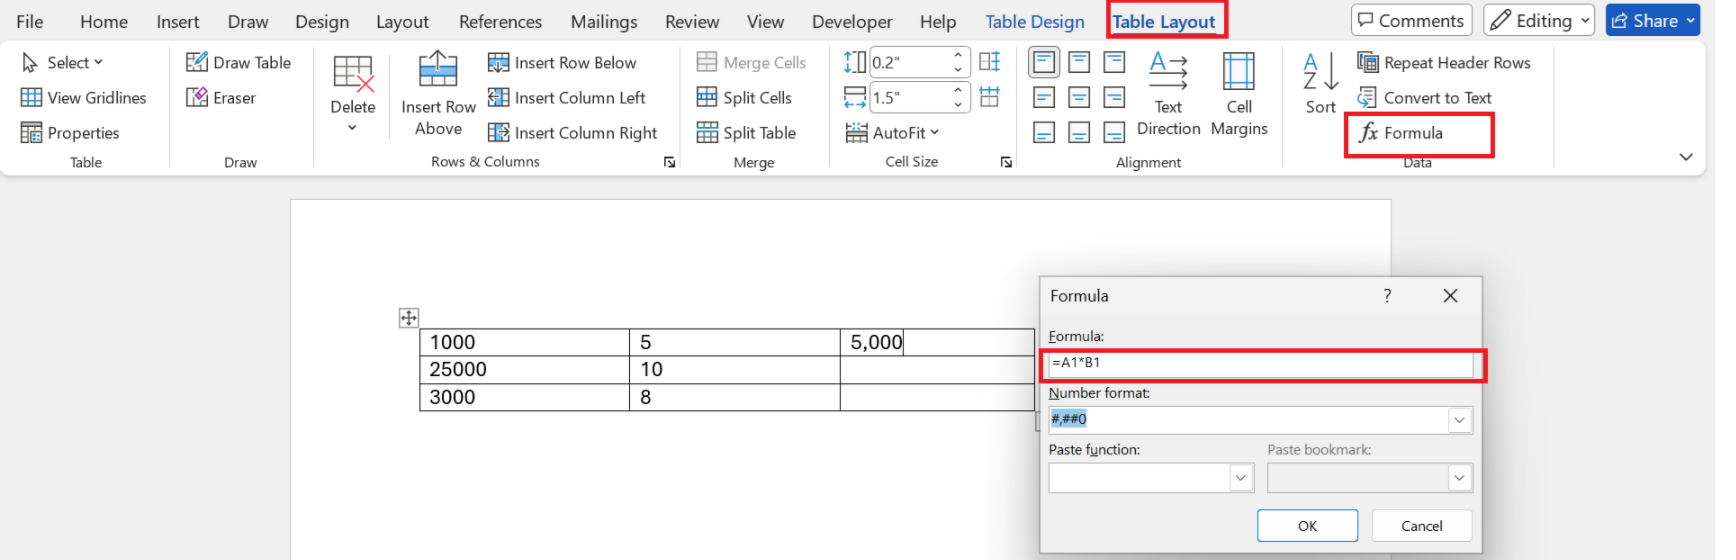Select Align Top Center

pyautogui.click(x=1079, y=62)
